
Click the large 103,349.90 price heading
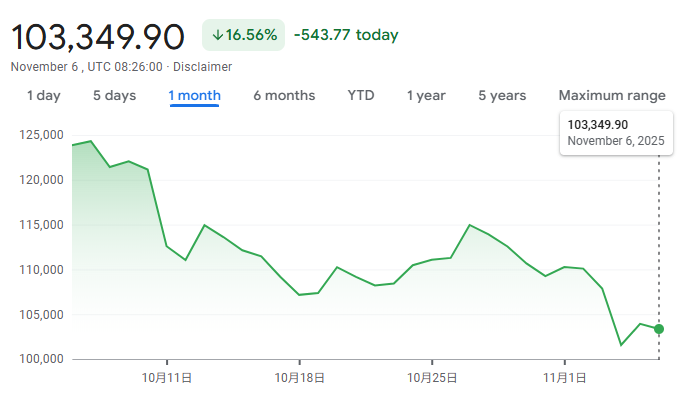[x=98, y=36]
